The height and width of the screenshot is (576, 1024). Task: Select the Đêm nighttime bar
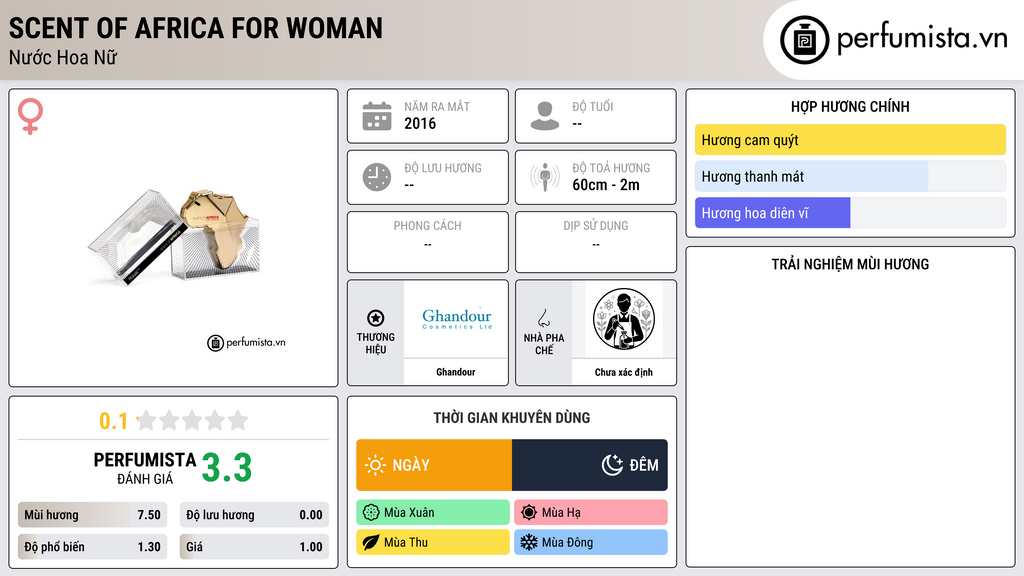[x=590, y=465]
